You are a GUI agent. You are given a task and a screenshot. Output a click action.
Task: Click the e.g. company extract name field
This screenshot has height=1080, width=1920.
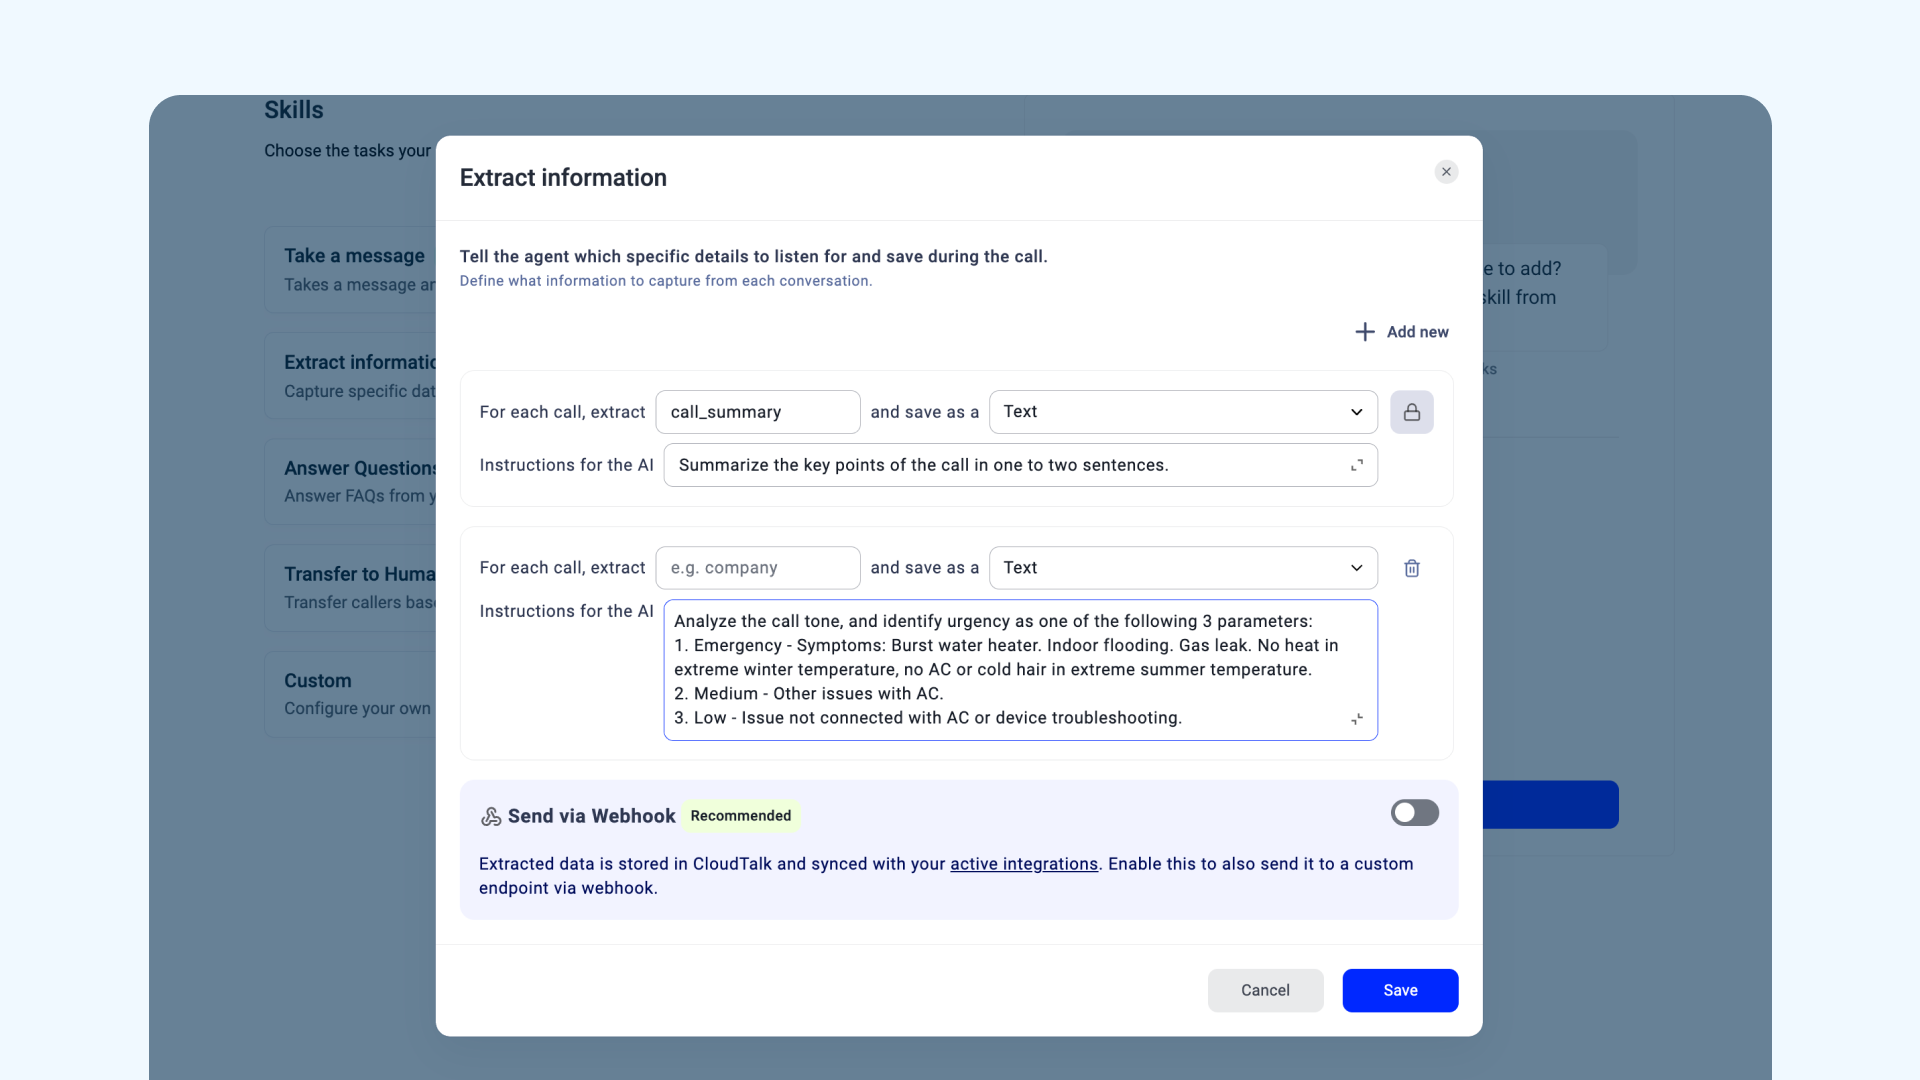pos(757,568)
